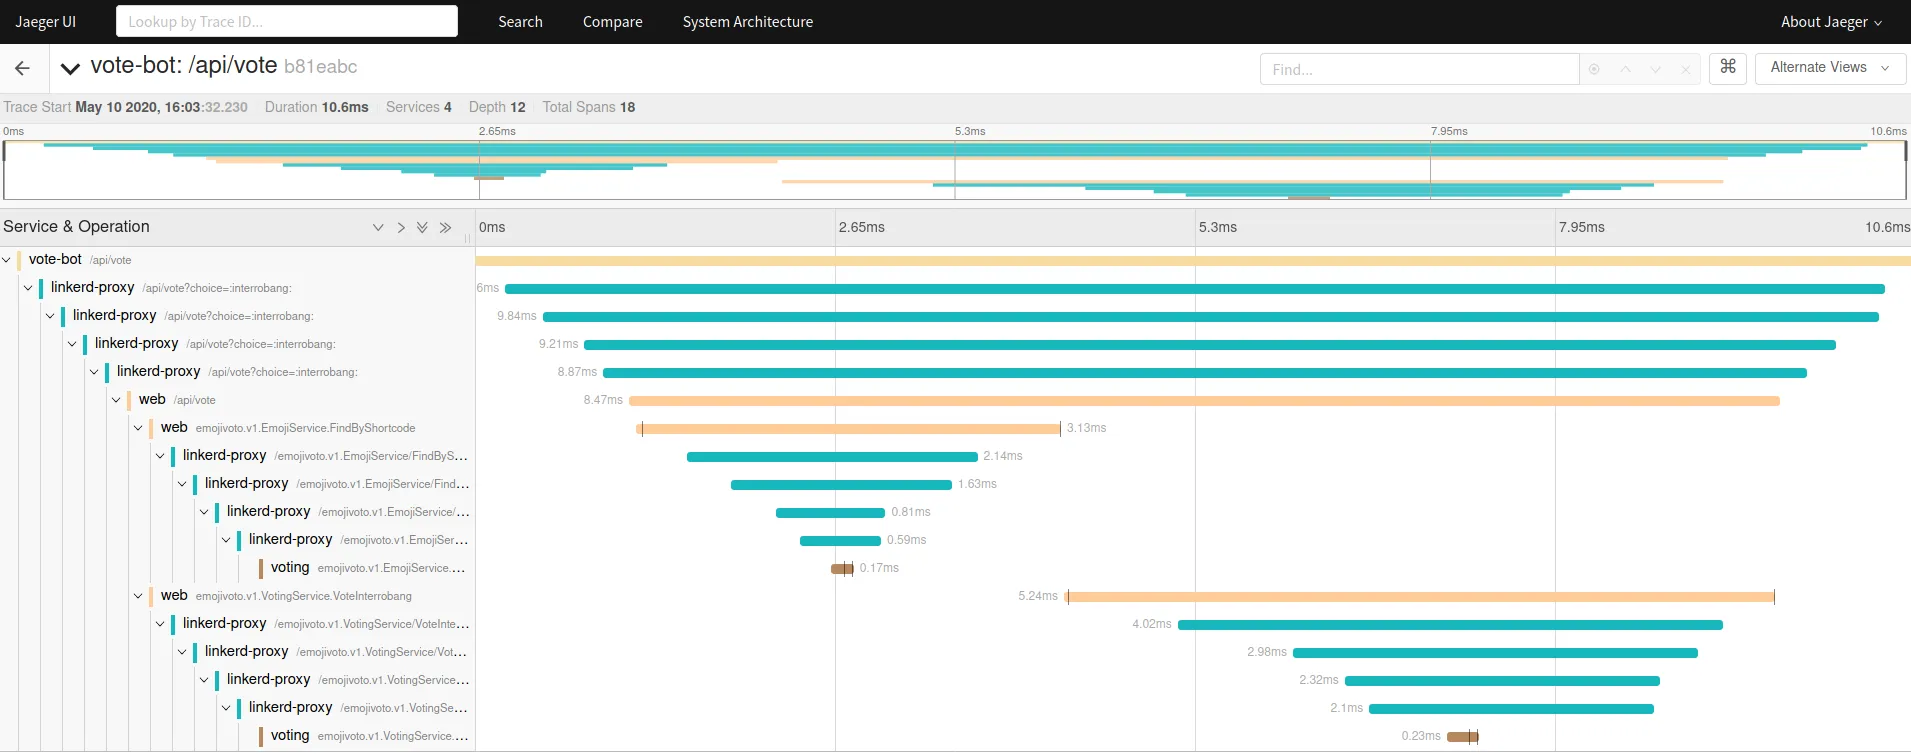Viewport: 1911px width, 754px height.
Task: Focus the Lookup by Trace ID field
Action: (287, 22)
